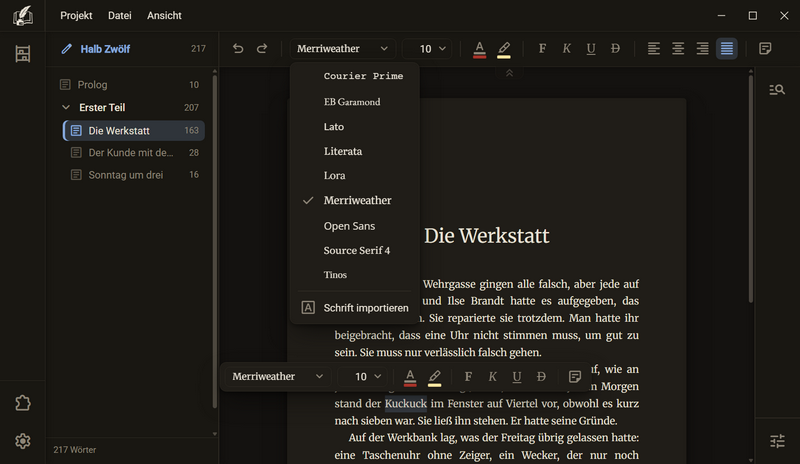The width and height of the screenshot is (800, 464).
Task: Insert a note with top toolbar comment icon
Action: pos(765,48)
